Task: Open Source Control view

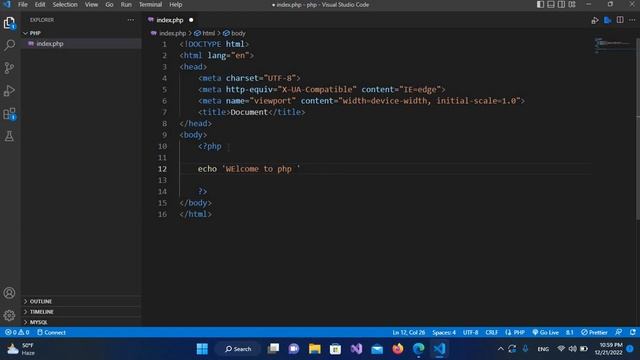Action: pos(9,68)
